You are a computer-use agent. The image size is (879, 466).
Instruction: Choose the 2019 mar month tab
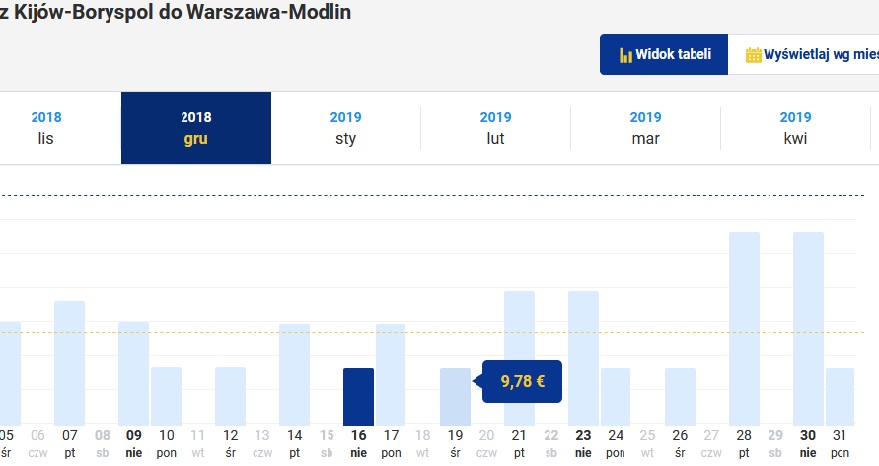[645, 128]
